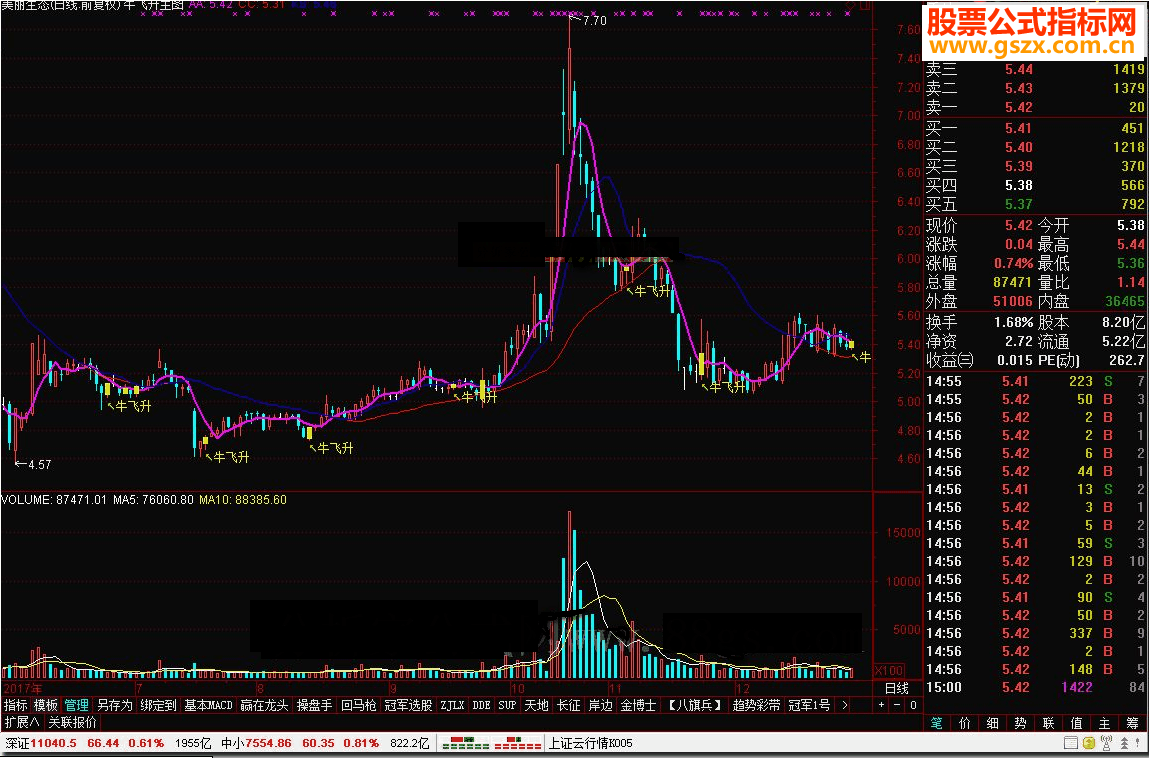The height and width of the screenshot is (758, 1149).
Task: Select the 主 main-force tab
Action: coord(1105,723)
